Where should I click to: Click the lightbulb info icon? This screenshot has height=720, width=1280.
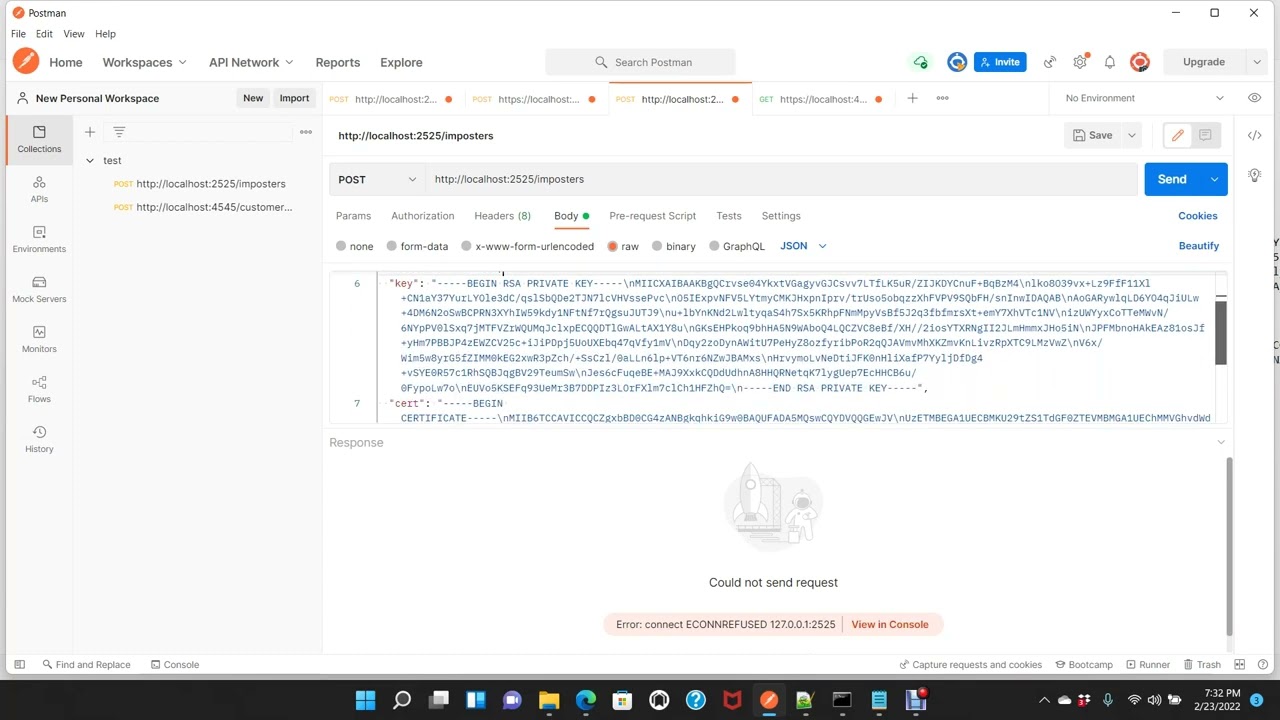click(x=1254, y=176)
